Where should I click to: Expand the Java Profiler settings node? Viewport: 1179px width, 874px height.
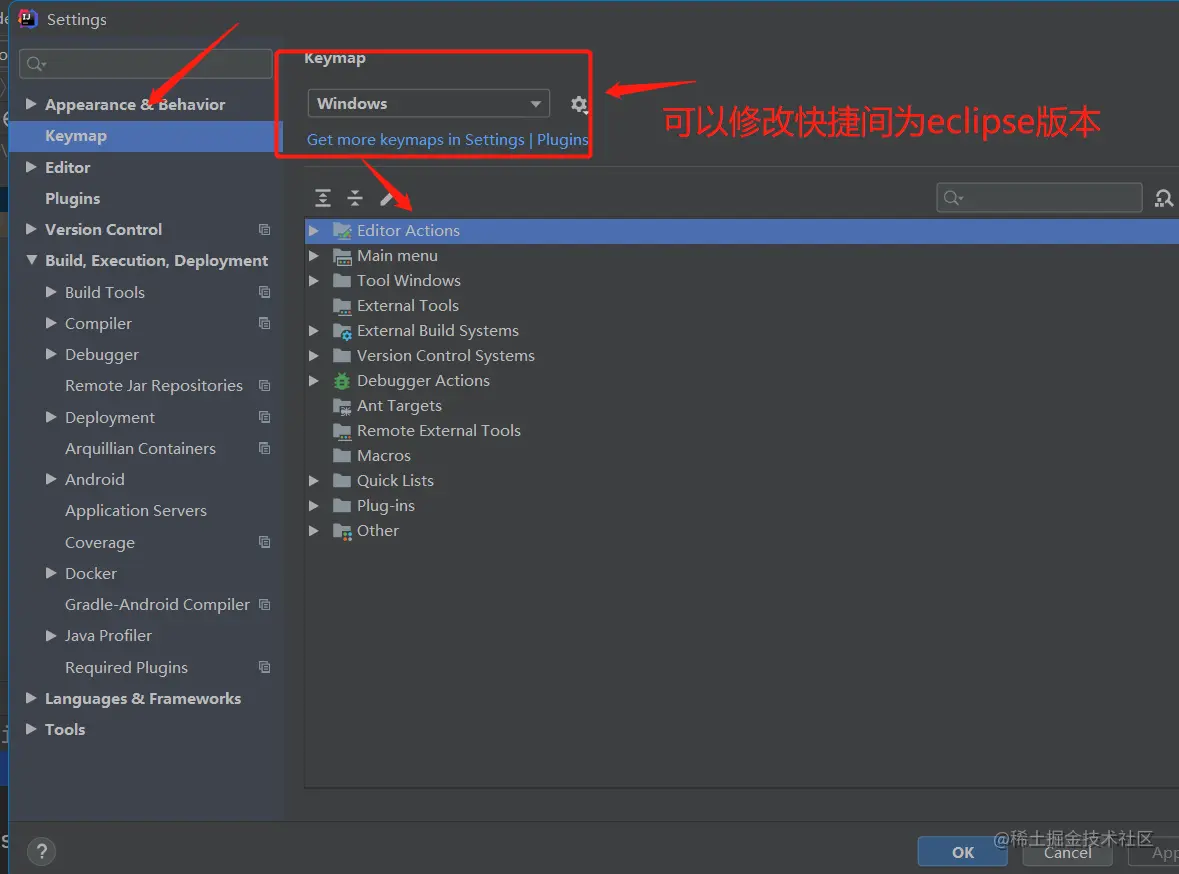point(51,636)
